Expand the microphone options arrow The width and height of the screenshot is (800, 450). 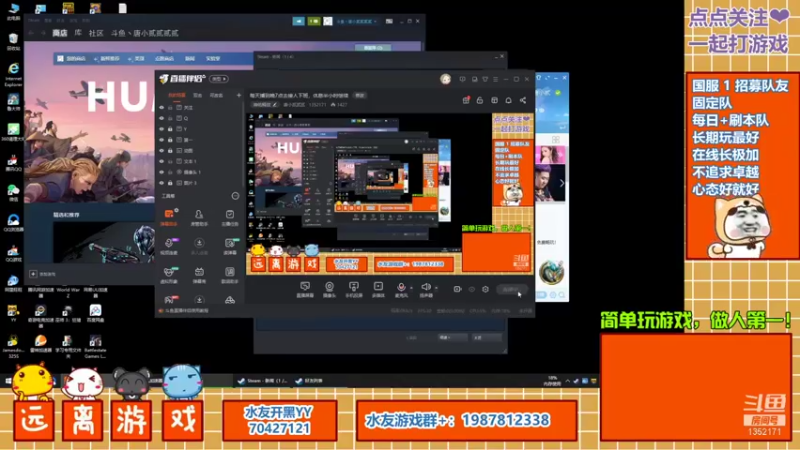coord(411,288)
